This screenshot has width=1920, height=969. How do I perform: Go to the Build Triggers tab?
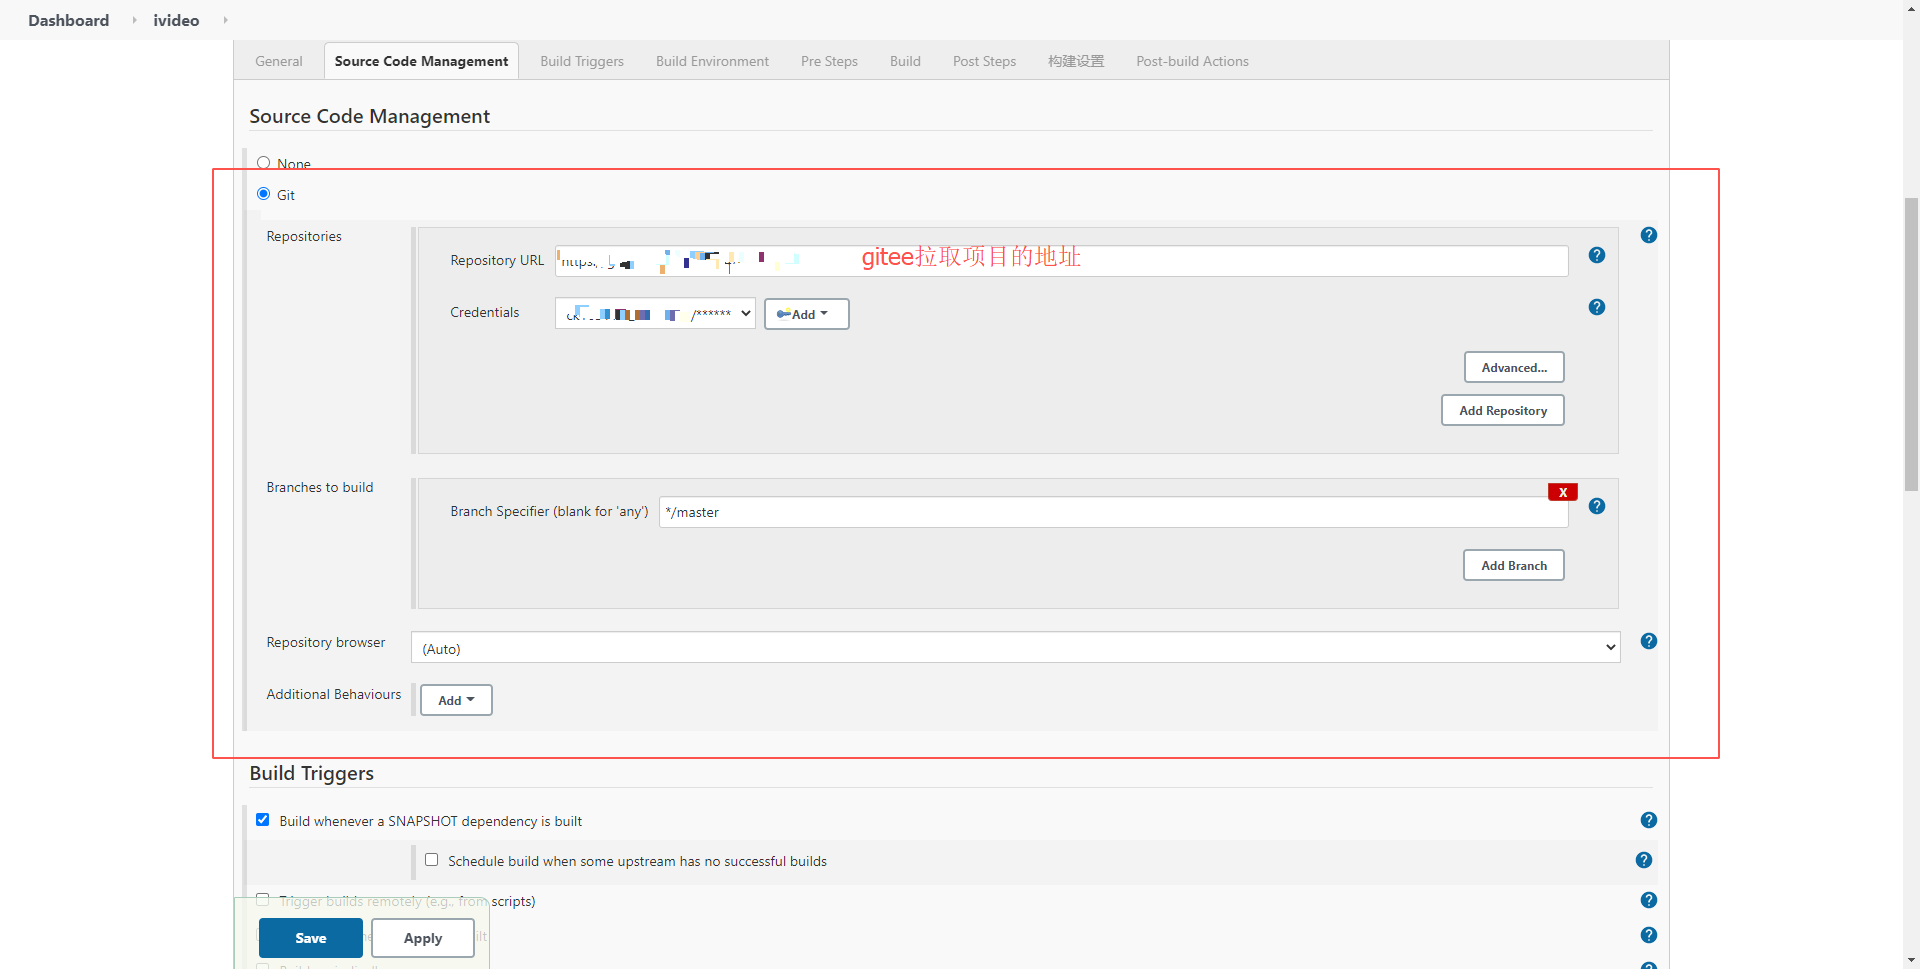click(x=582, y=61)
